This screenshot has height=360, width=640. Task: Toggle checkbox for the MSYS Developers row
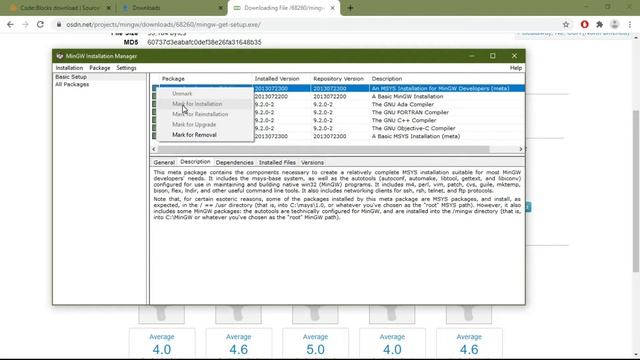click(154, 88)
